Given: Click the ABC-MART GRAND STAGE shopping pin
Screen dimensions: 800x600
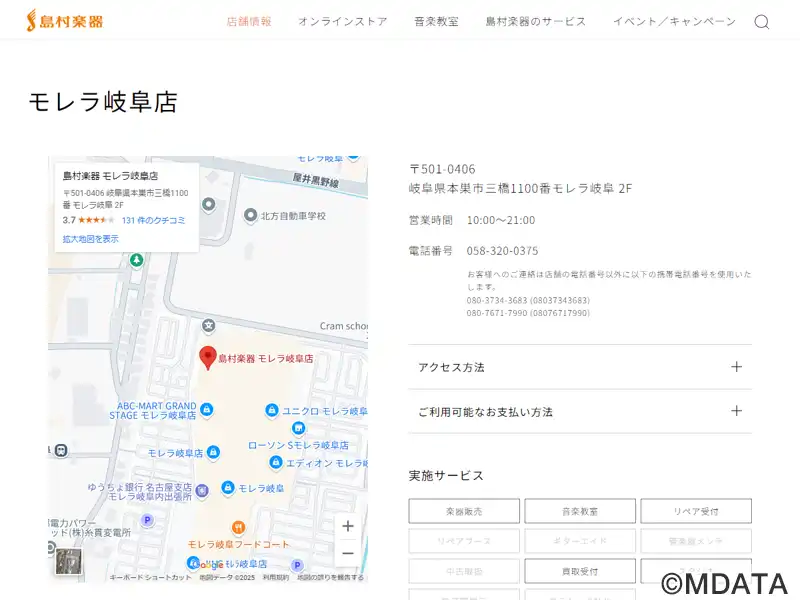Looking at the screenshot, I should coord(207,410).
